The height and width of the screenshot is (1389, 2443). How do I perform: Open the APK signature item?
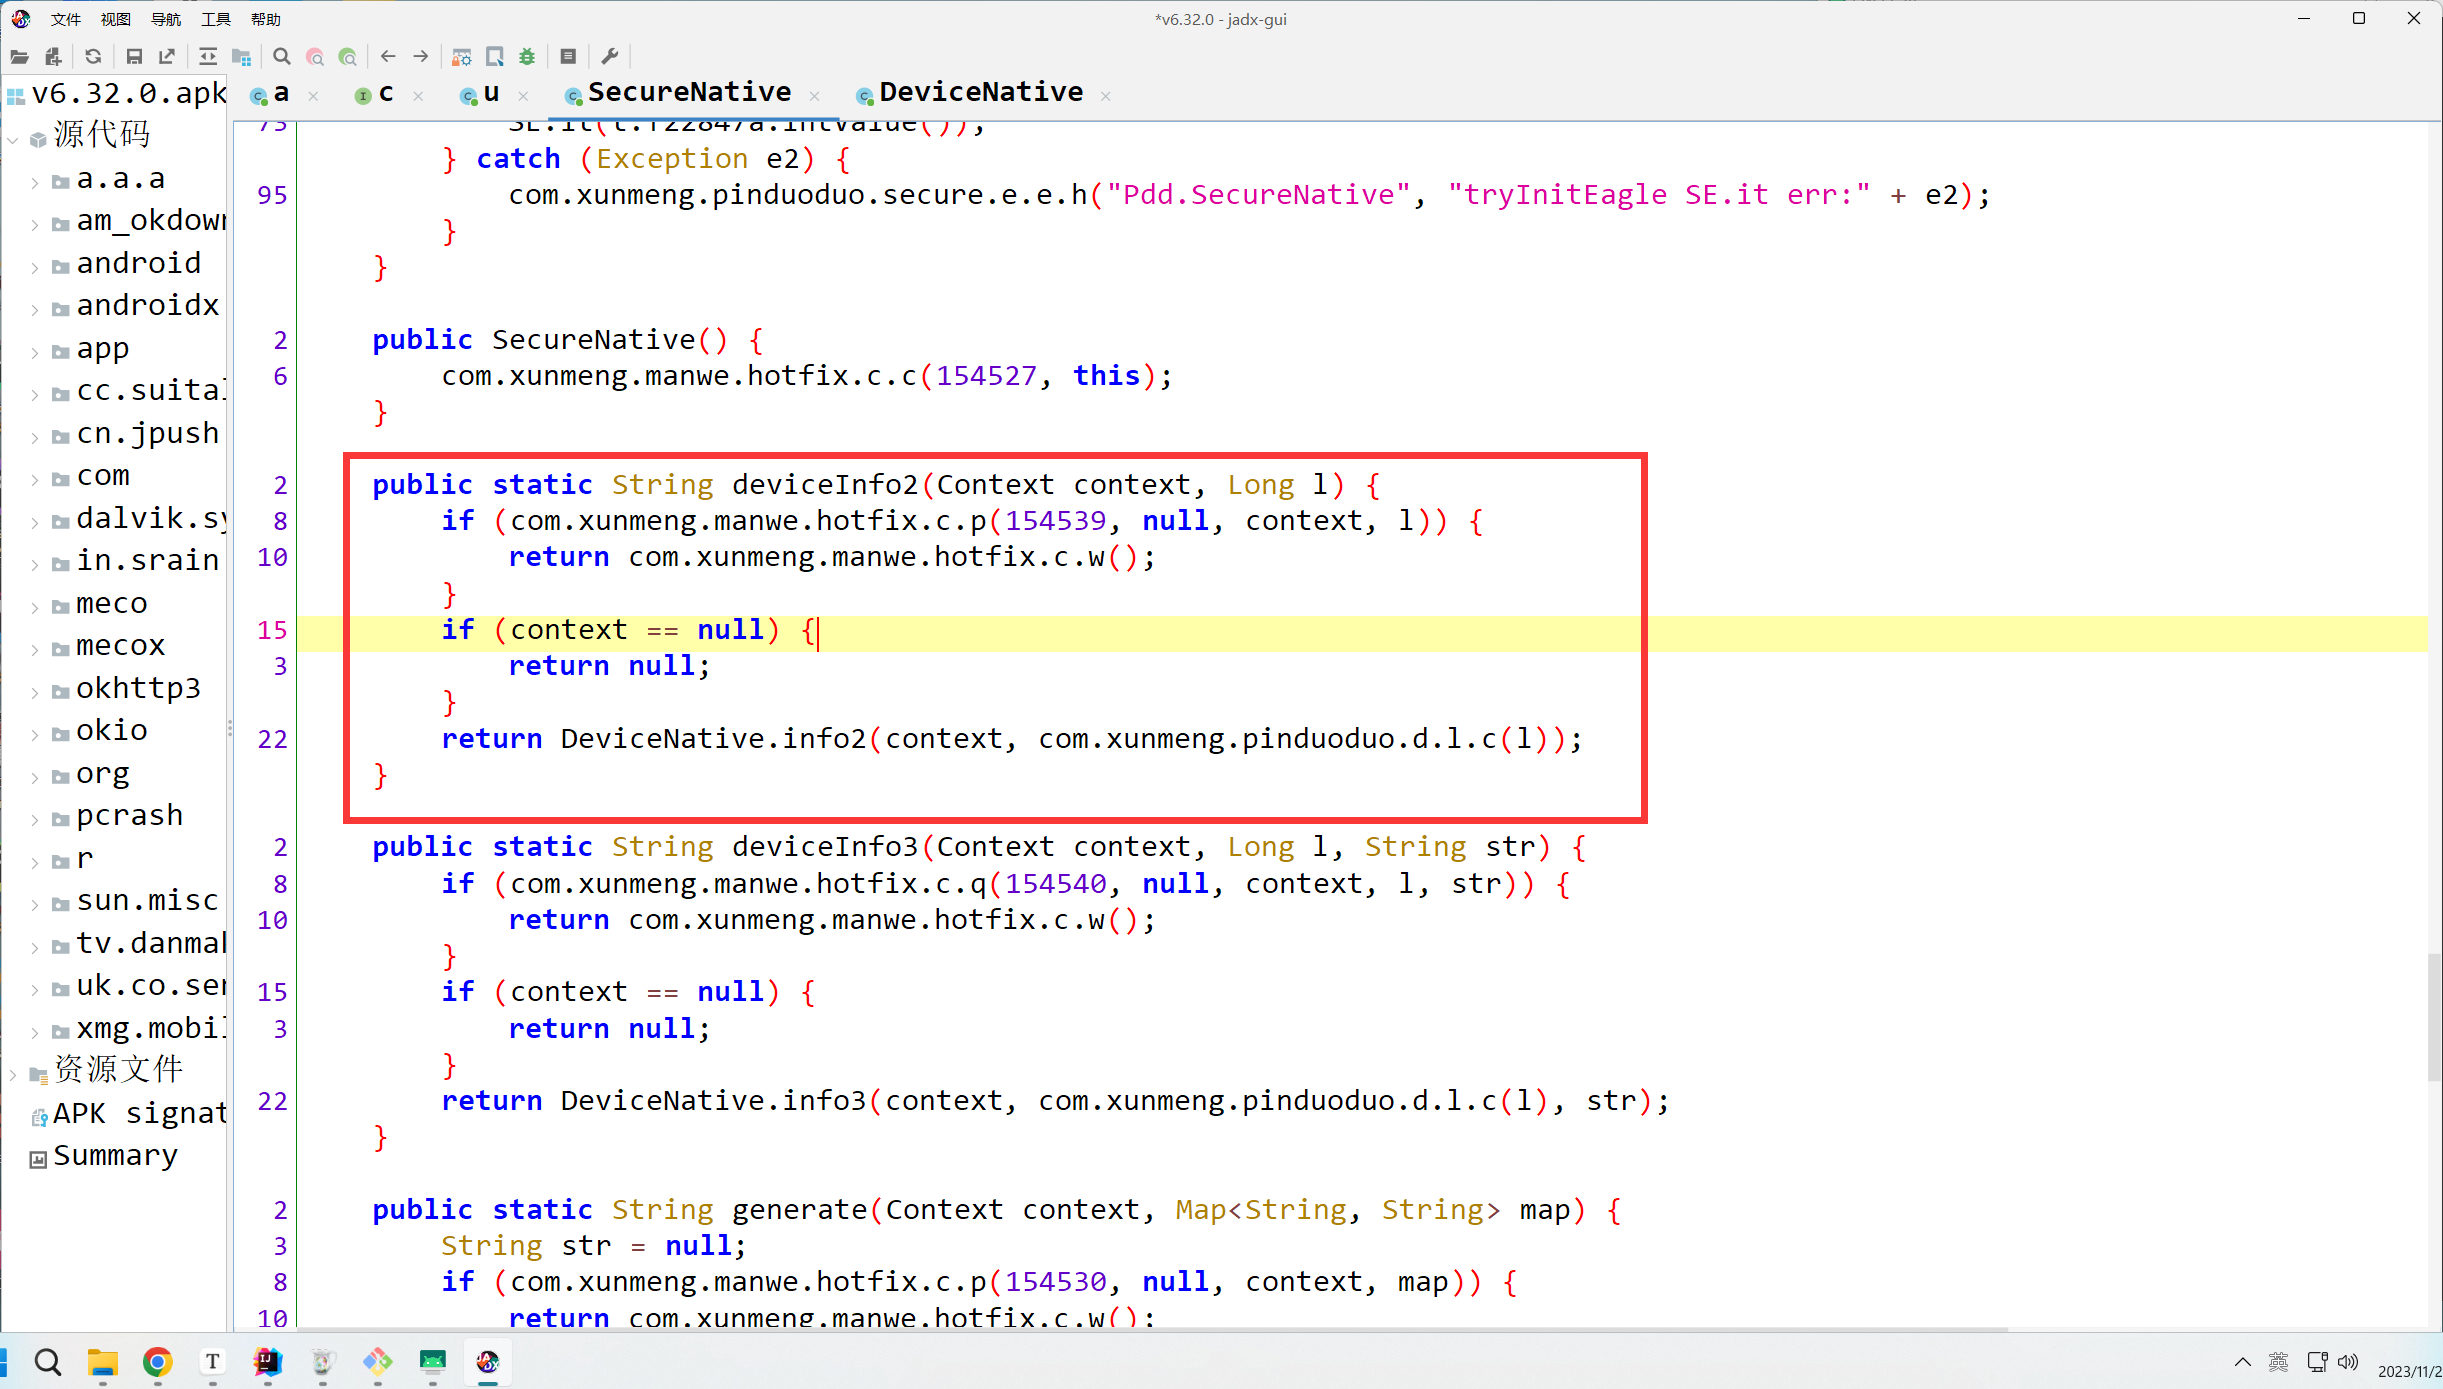[130, 1113]
